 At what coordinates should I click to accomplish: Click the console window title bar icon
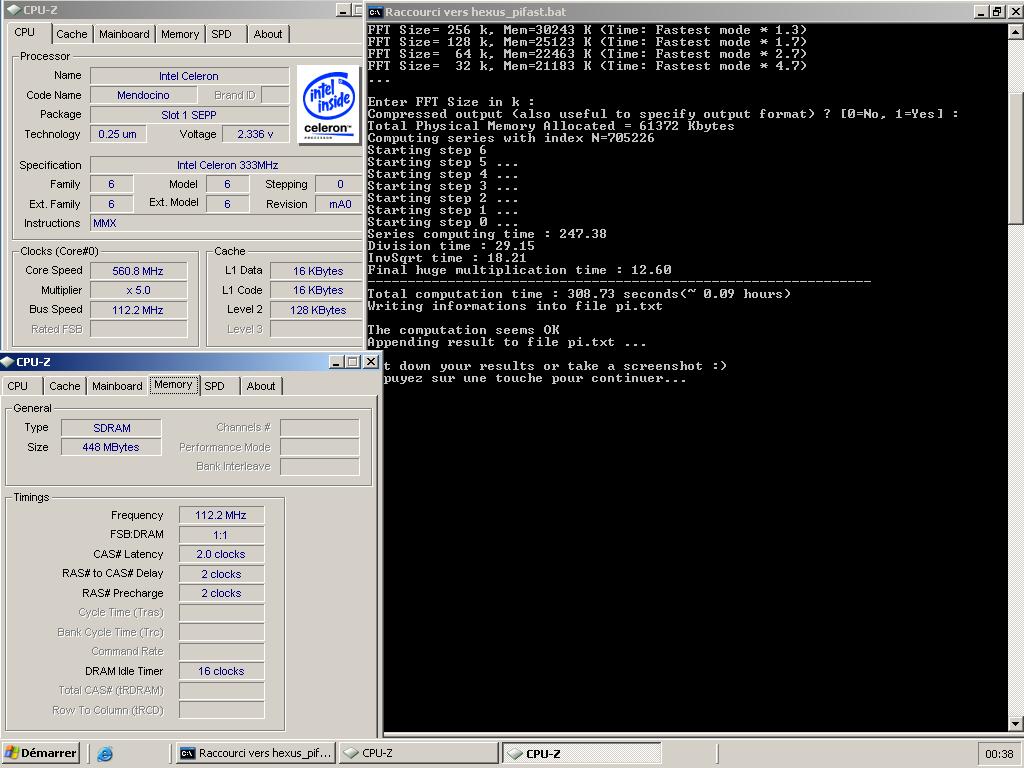tap(375, 12)
